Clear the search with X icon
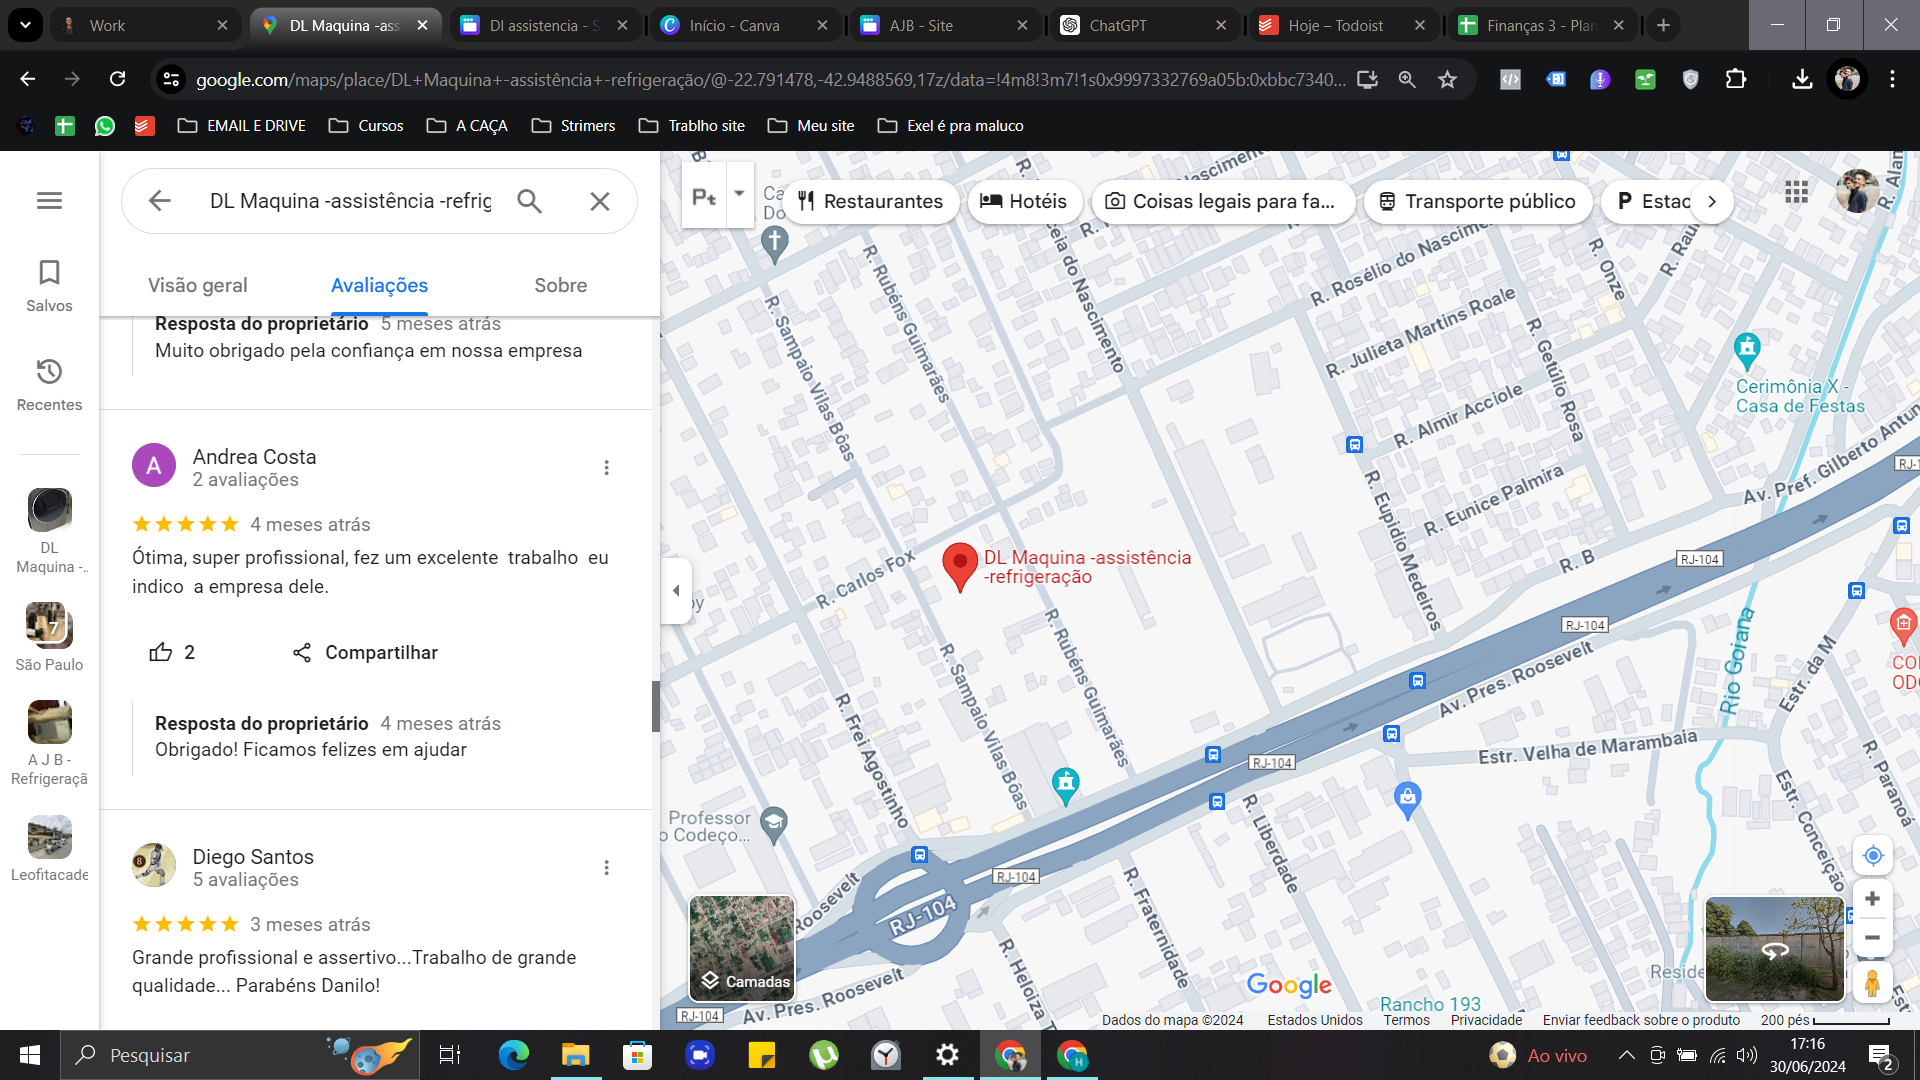Image resolution: width=1920 pixels, height=1080 pixels. click(600, 201)
